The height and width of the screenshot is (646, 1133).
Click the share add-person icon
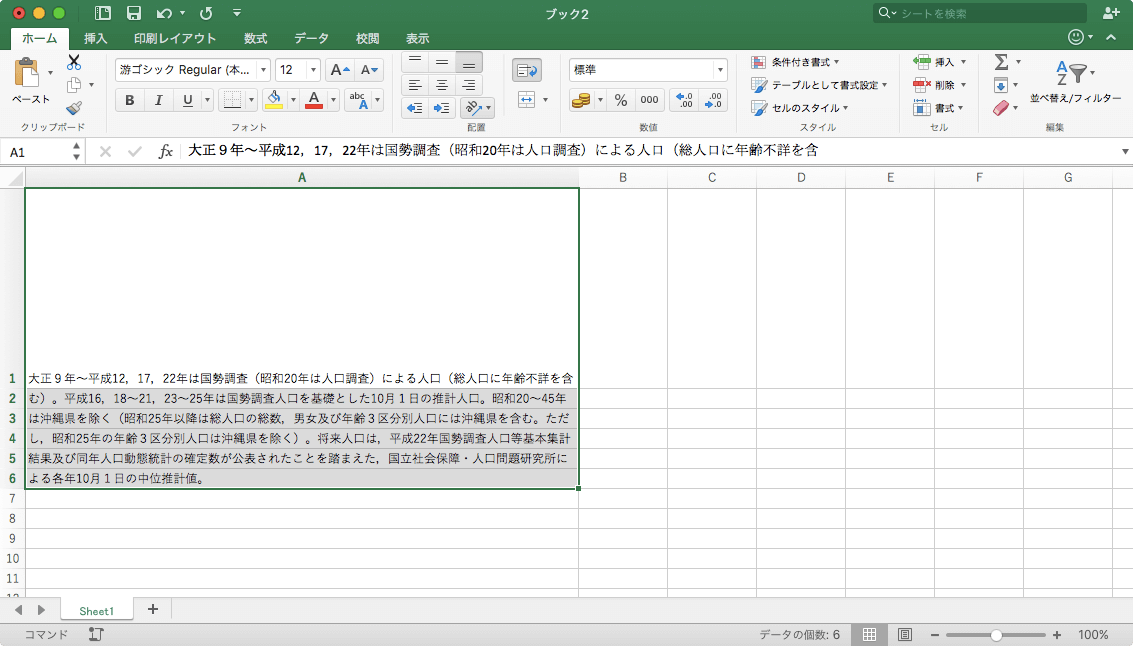[1111, 13]
